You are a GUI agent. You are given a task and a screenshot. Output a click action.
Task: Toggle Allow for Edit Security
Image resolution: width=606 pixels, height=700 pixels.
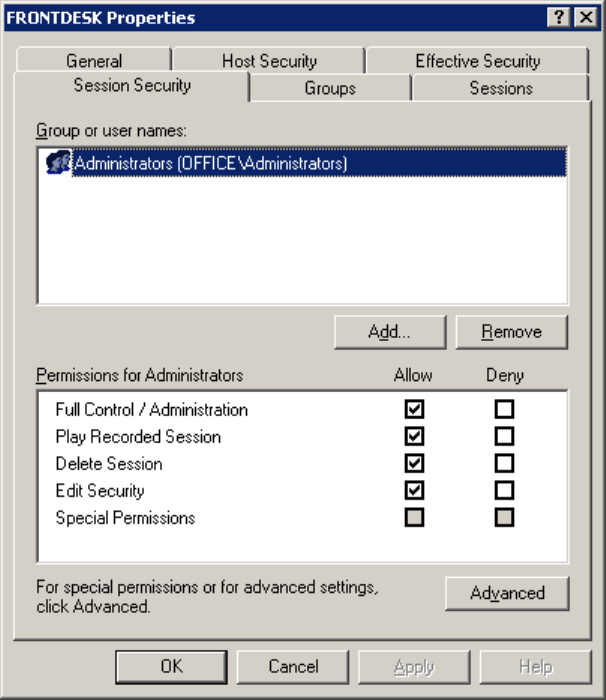point(414,491)
